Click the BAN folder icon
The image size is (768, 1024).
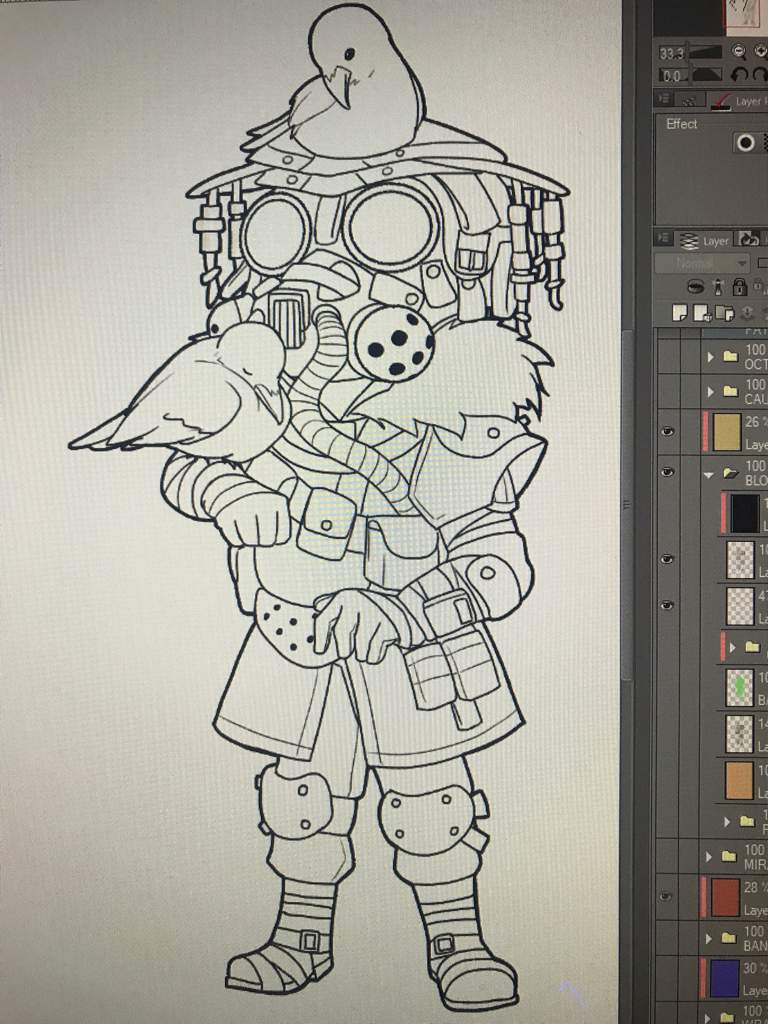pos(729,938)
